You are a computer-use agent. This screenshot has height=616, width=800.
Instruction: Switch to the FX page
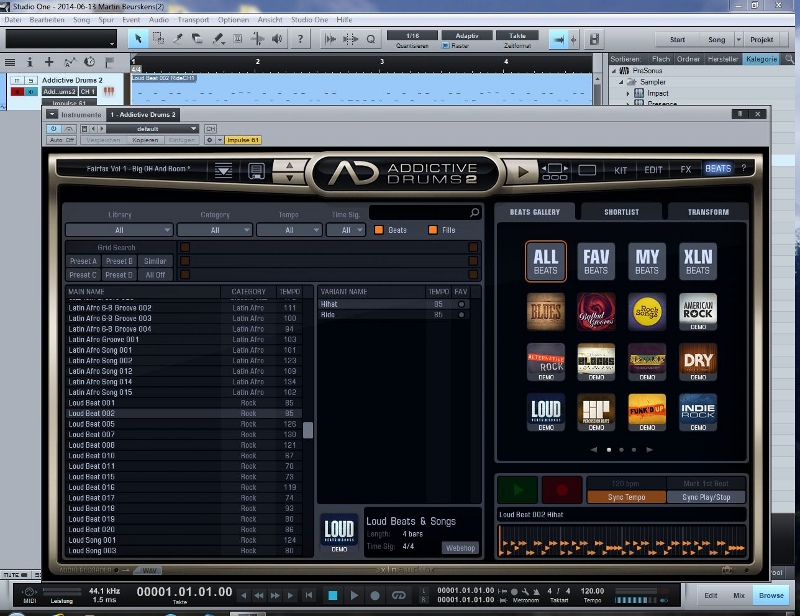[686, 169]
